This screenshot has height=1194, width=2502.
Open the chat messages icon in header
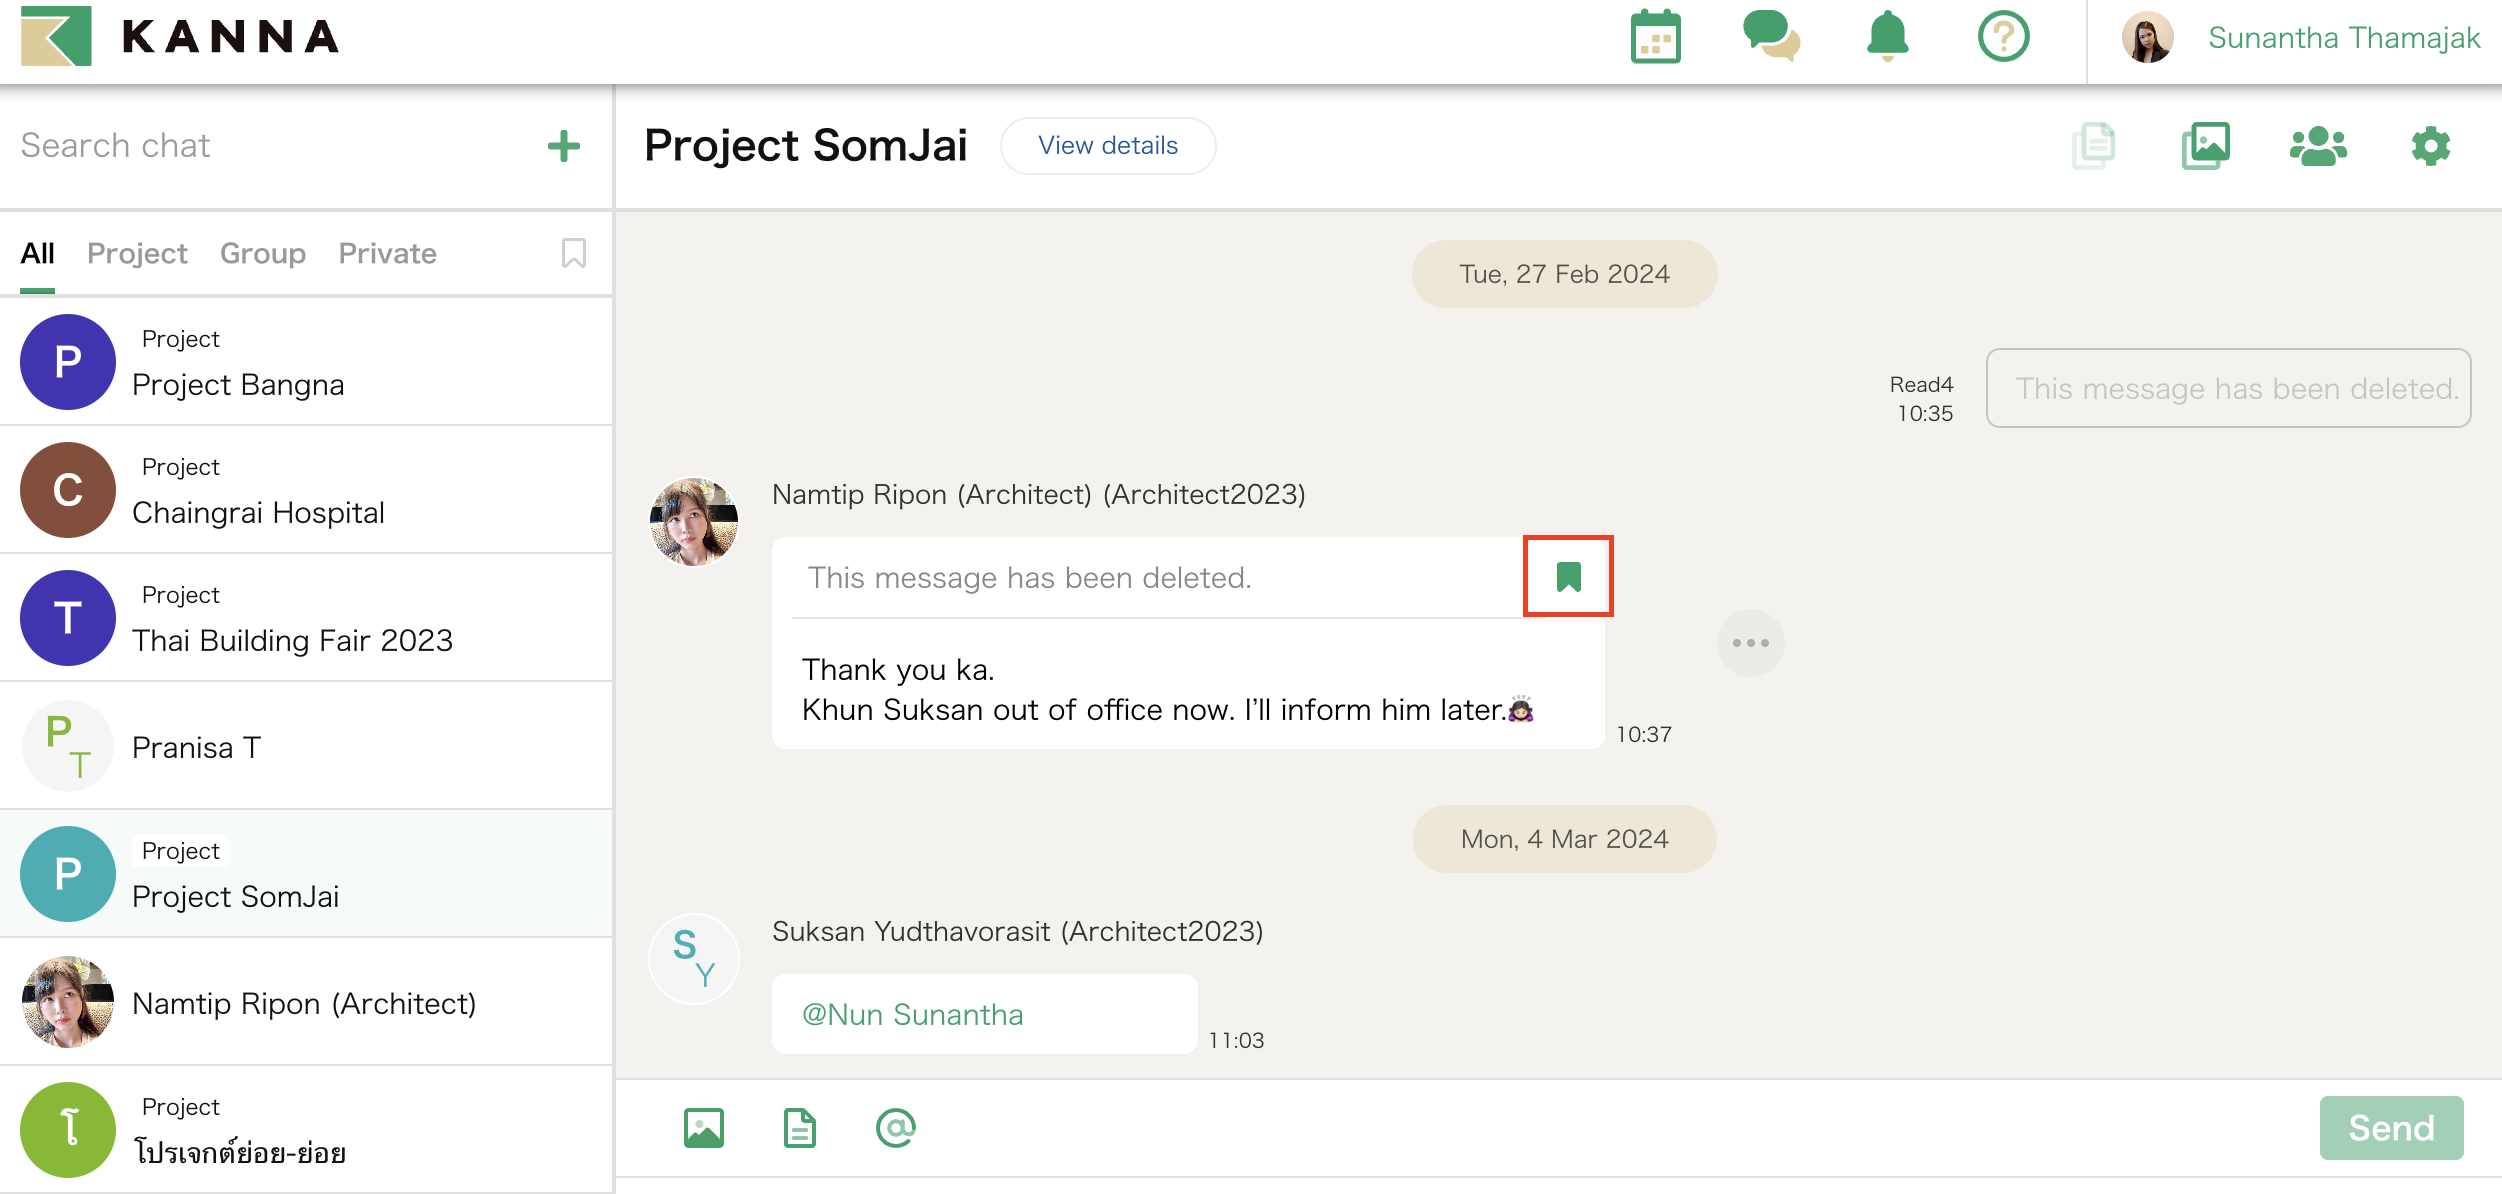pyautogui.click(x=1770, y=37)
